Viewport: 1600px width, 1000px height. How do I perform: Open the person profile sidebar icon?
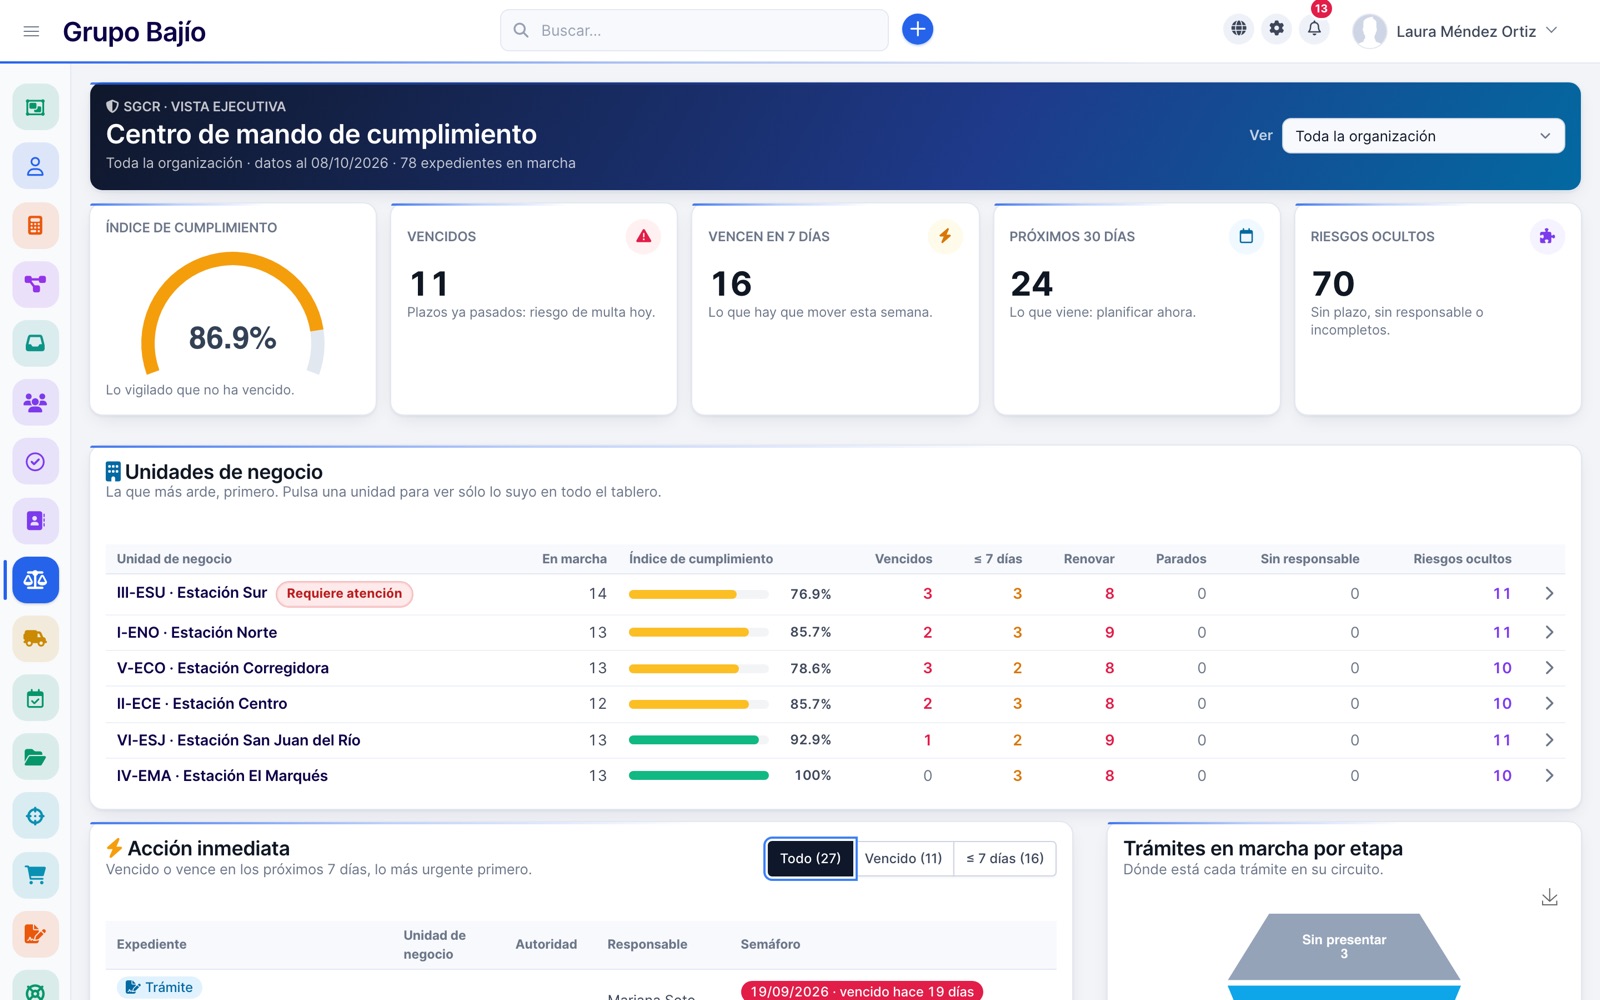[35, 166]
